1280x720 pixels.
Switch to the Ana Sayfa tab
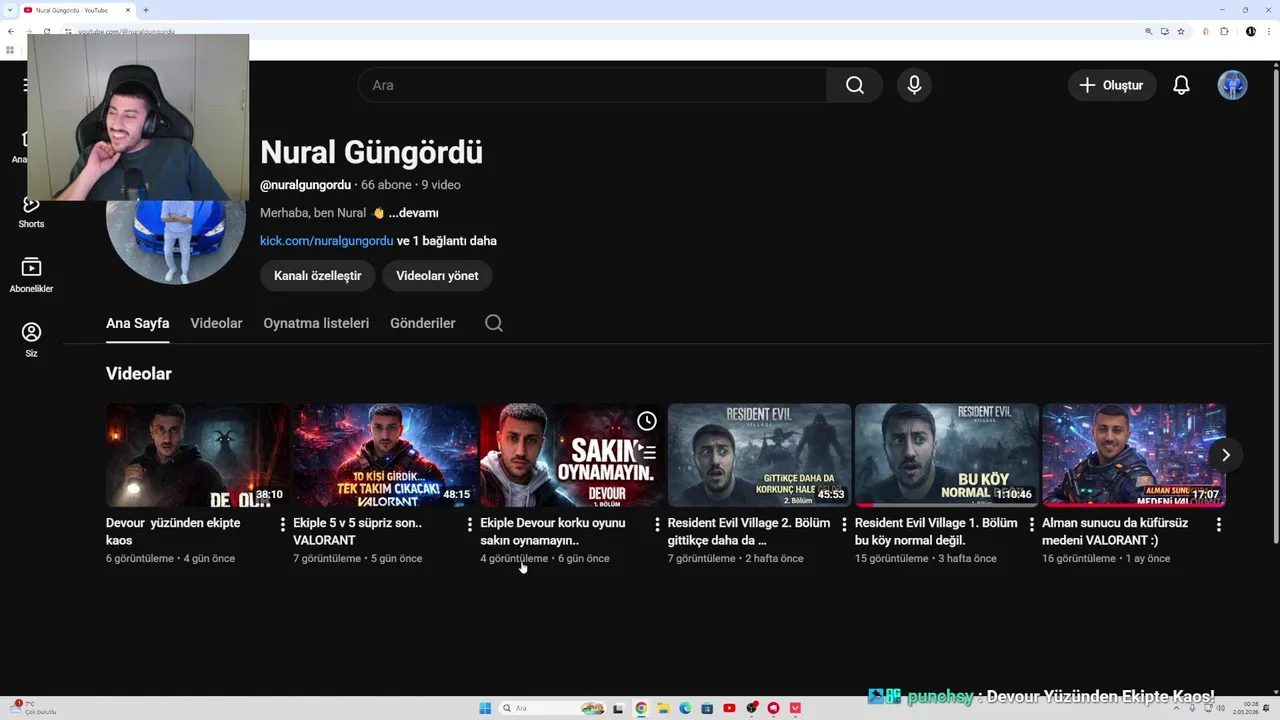point(137,323)
